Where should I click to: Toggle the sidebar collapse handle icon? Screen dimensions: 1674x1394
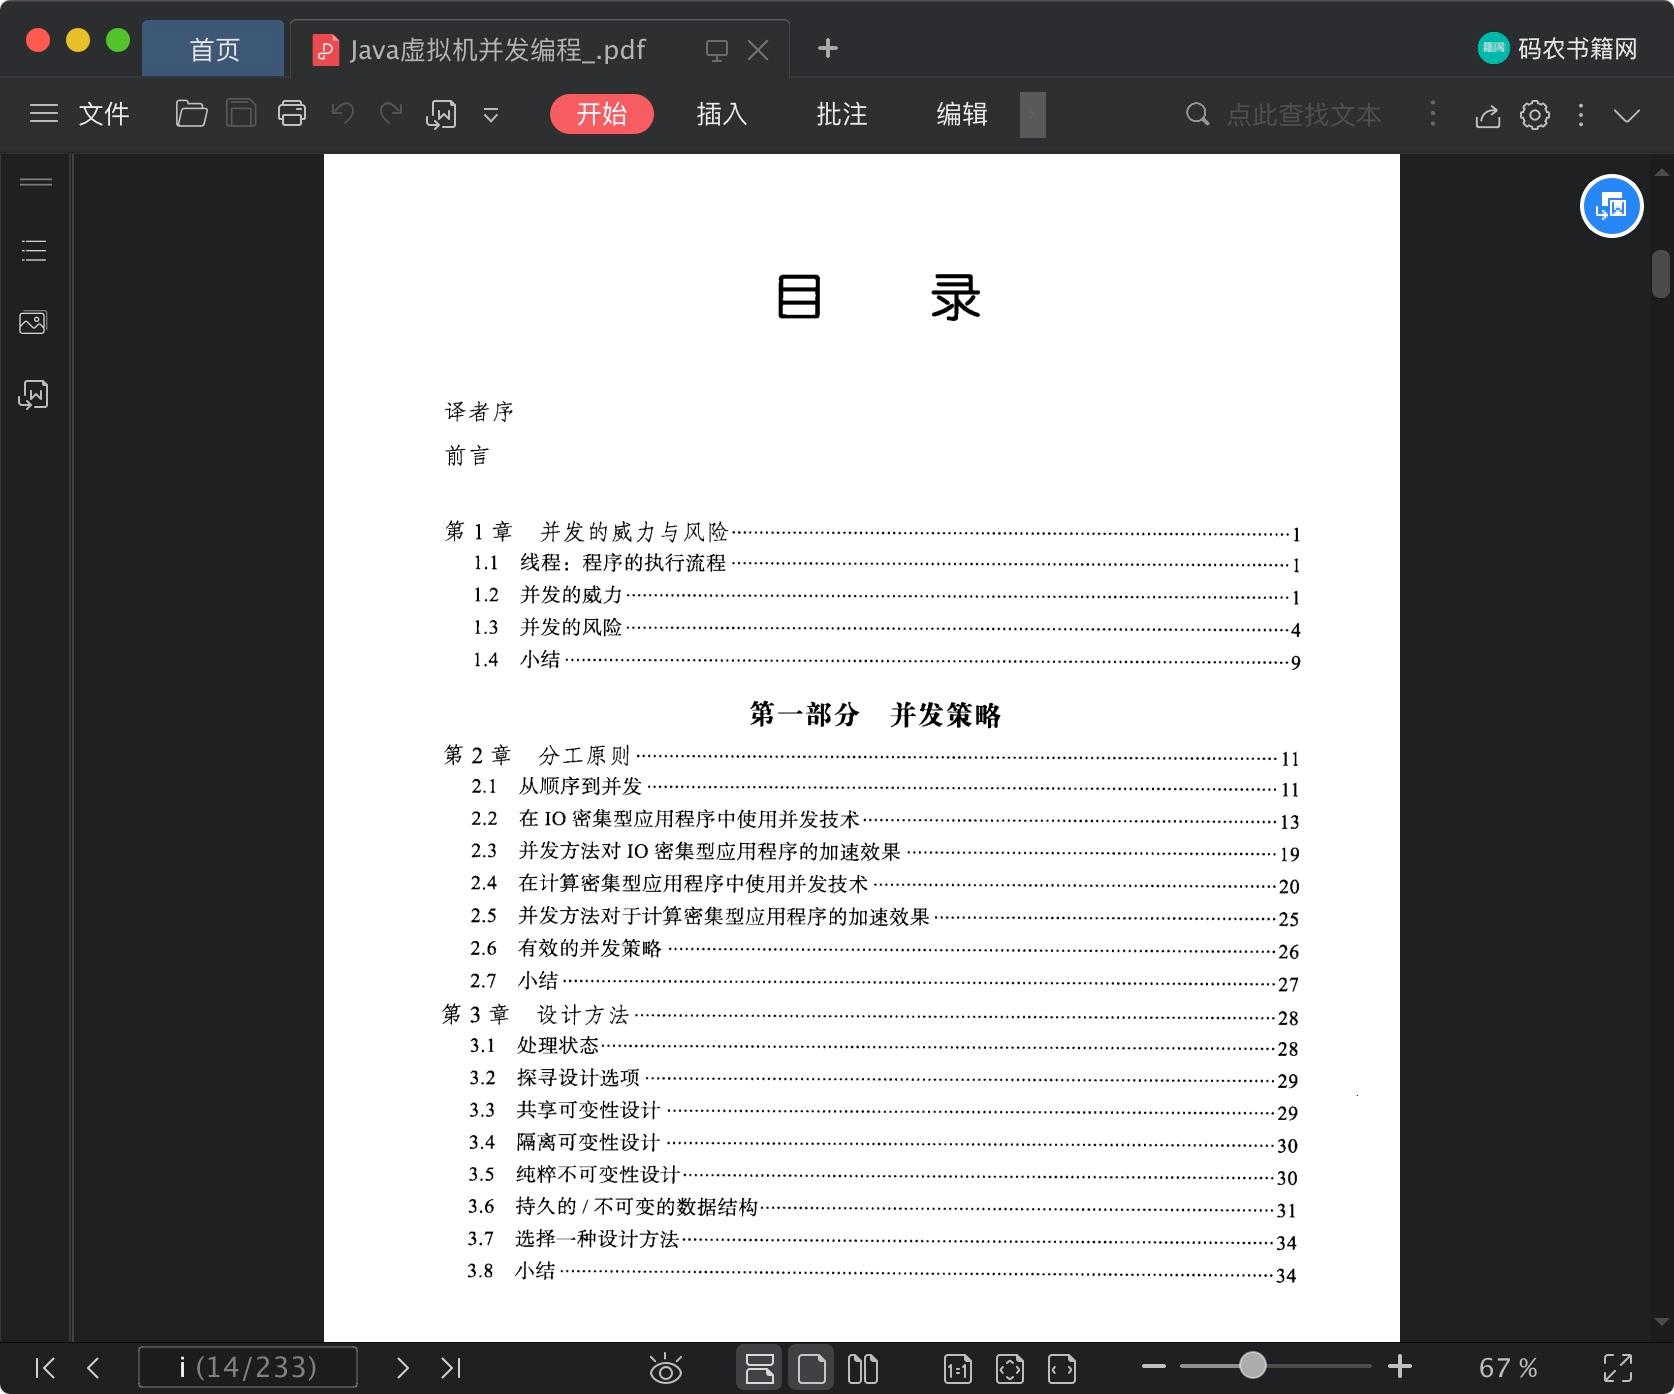click(x=36, y=182)
